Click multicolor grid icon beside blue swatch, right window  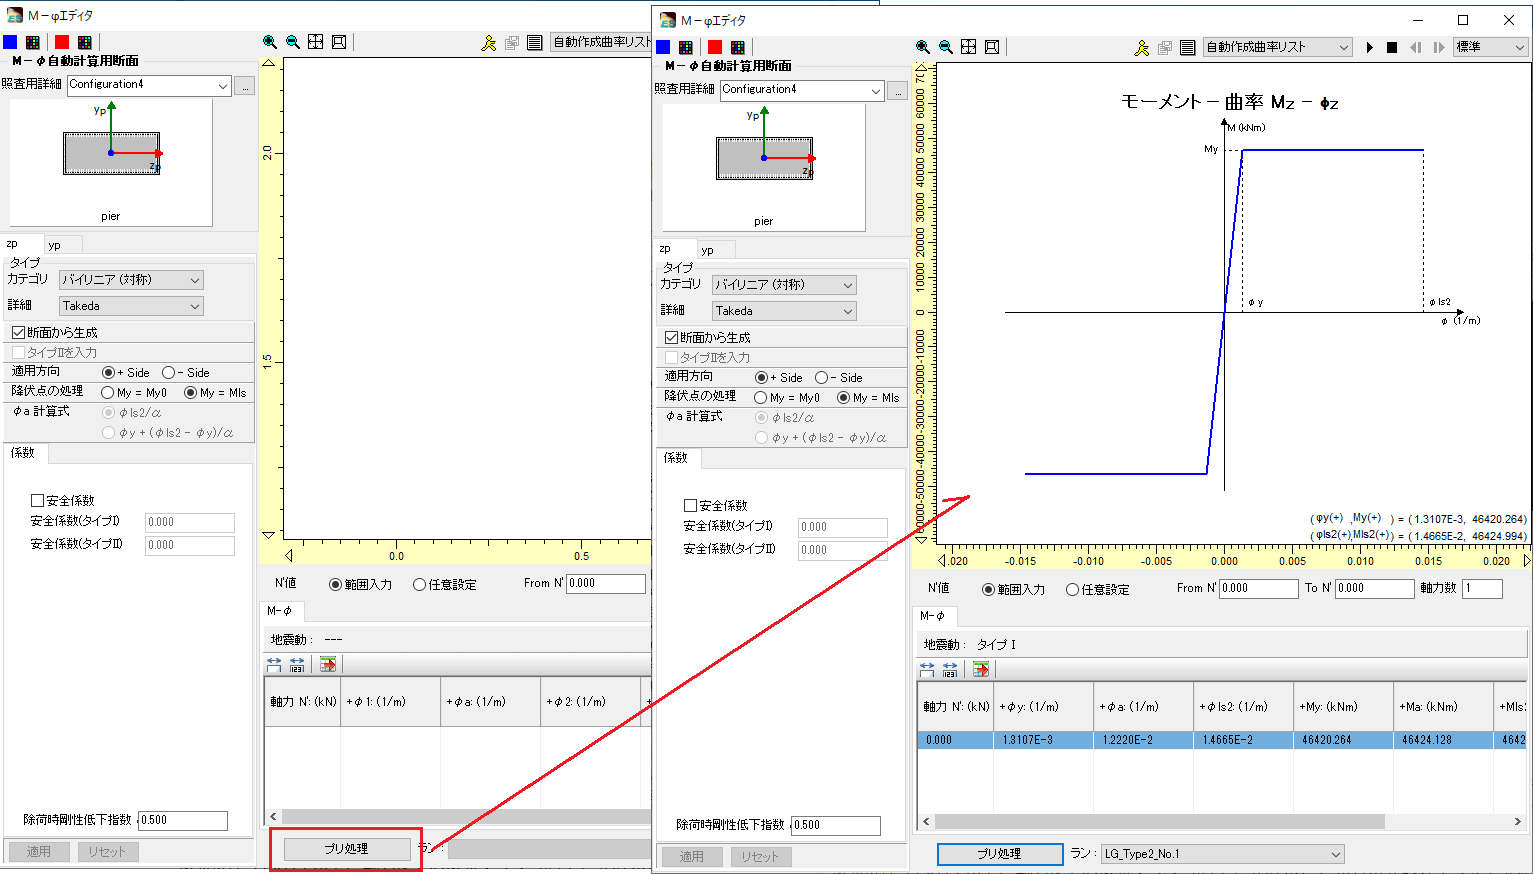point(686,47)
